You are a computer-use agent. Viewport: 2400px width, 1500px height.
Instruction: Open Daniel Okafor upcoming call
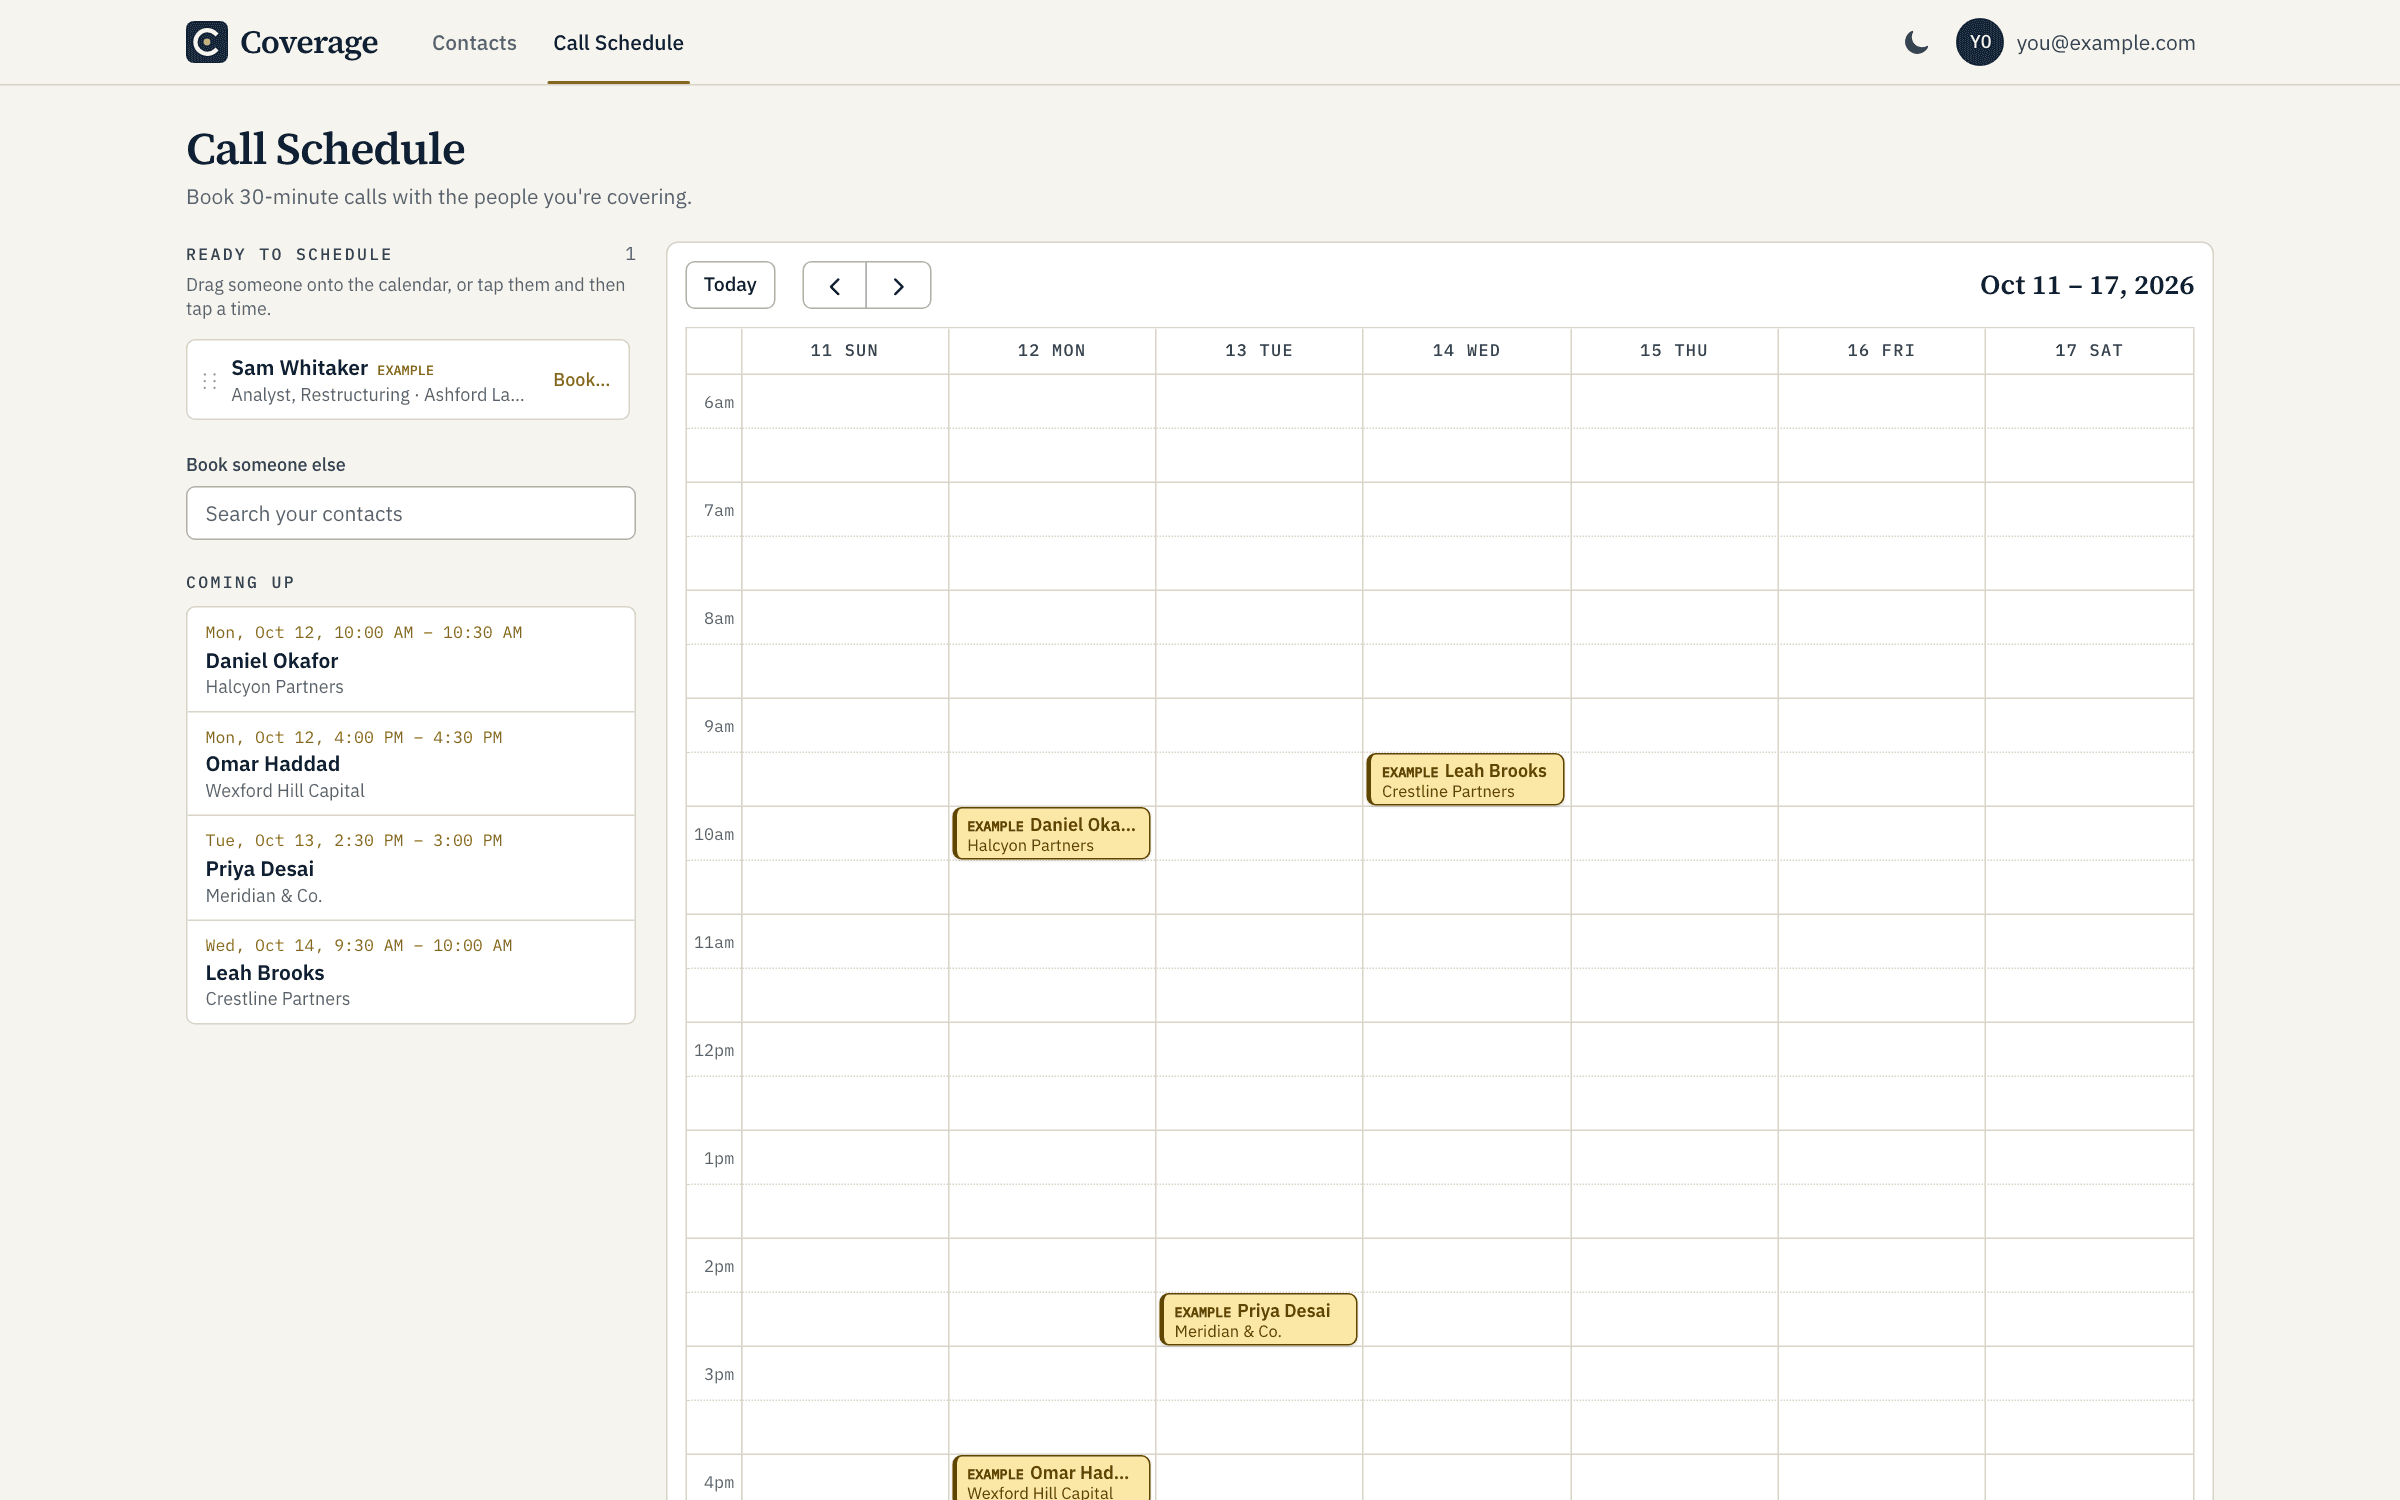(x=410, y=660)
